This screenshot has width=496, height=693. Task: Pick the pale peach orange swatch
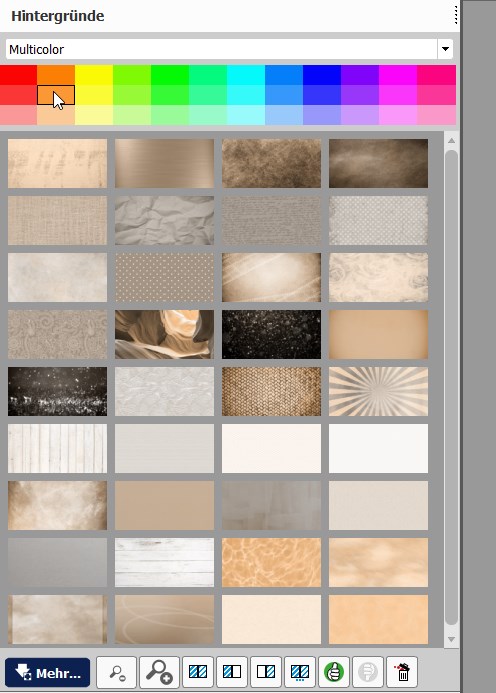coord(56,115)
